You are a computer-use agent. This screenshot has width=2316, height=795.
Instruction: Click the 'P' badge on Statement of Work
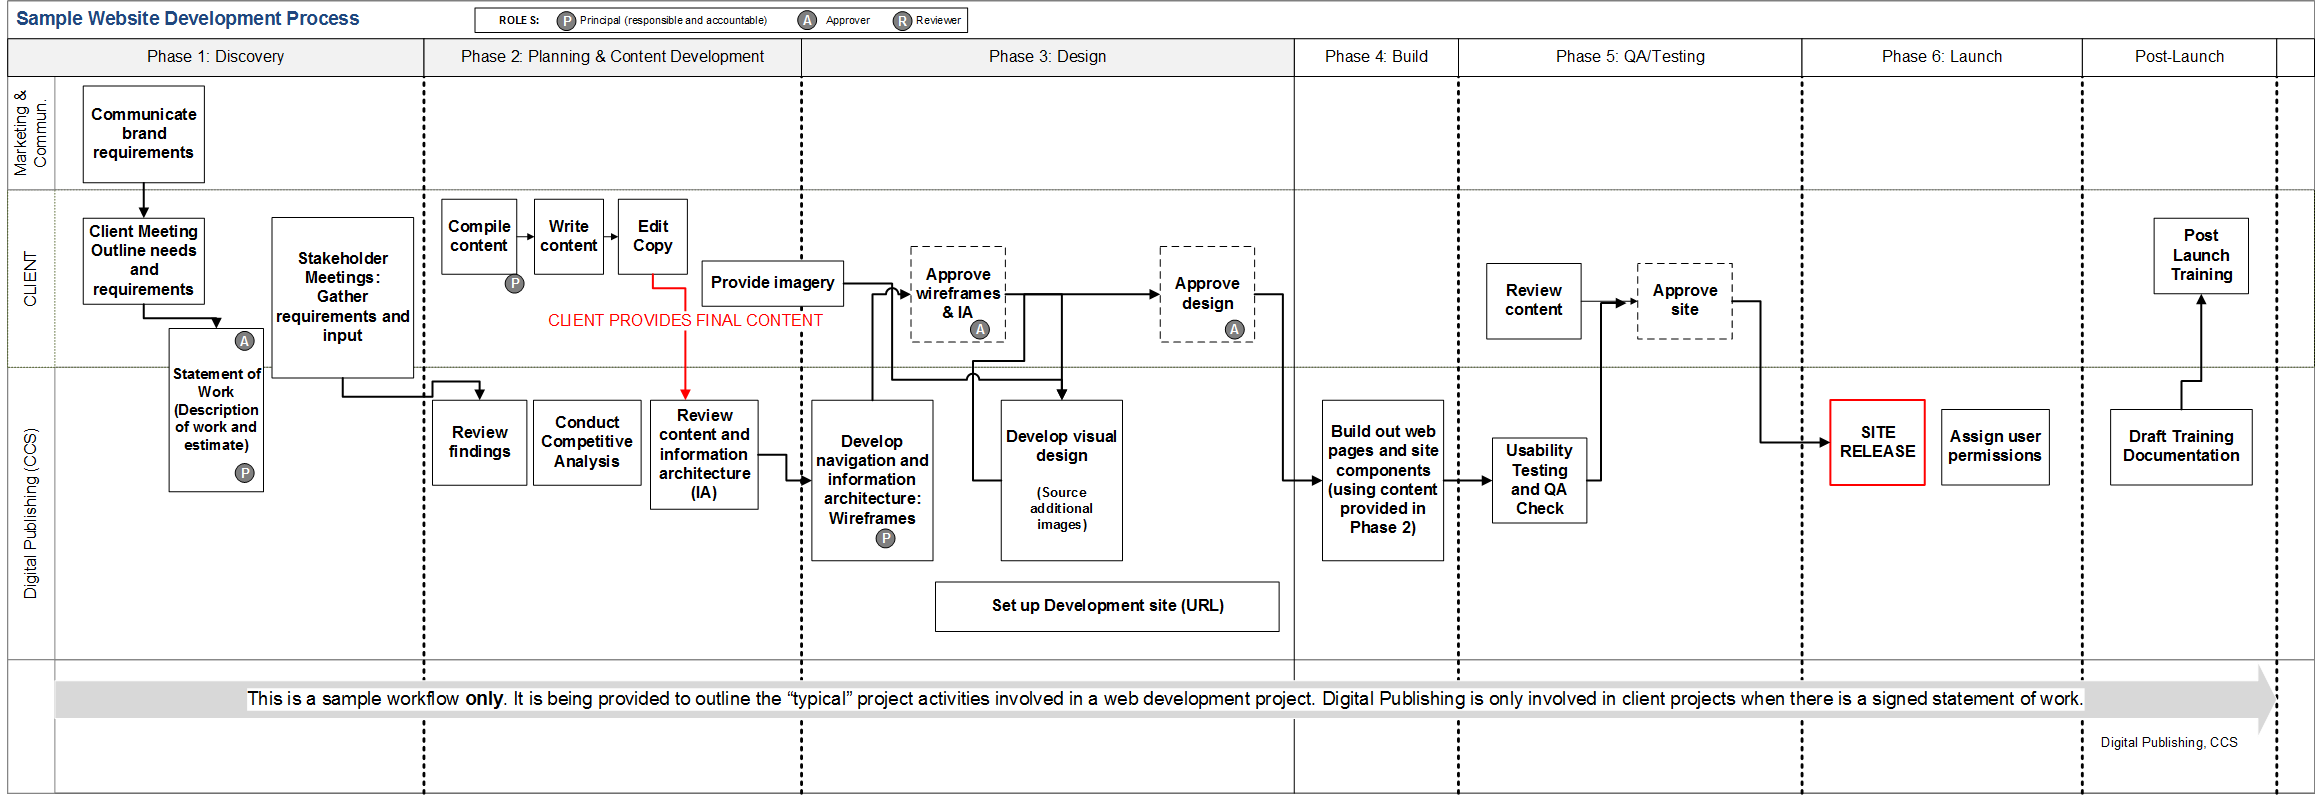click(244, 473)
